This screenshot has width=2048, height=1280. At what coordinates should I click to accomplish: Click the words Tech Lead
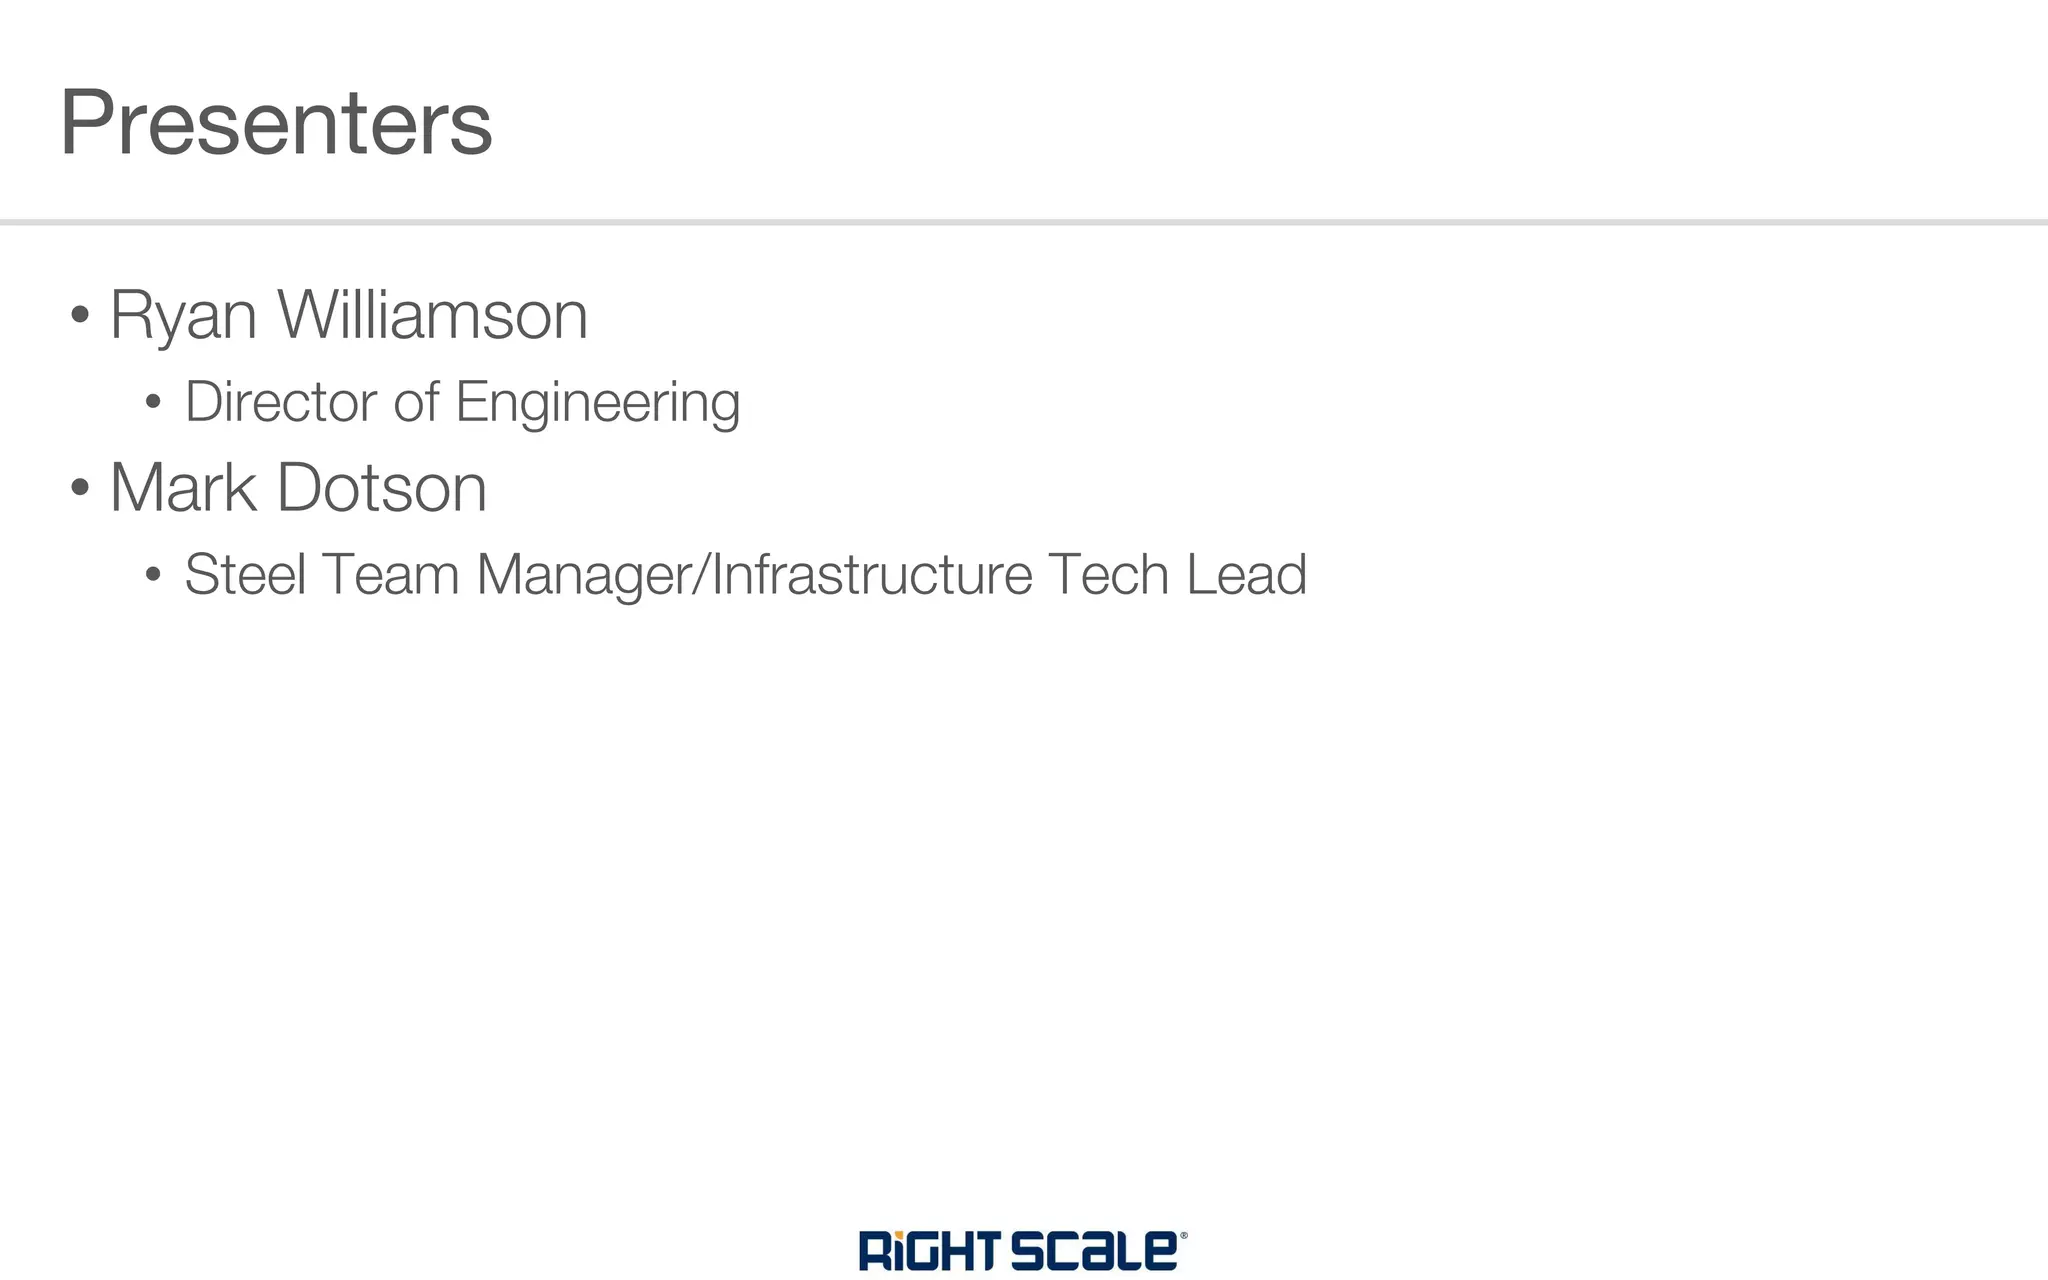pyautogui.click(x=1177, y=575)
